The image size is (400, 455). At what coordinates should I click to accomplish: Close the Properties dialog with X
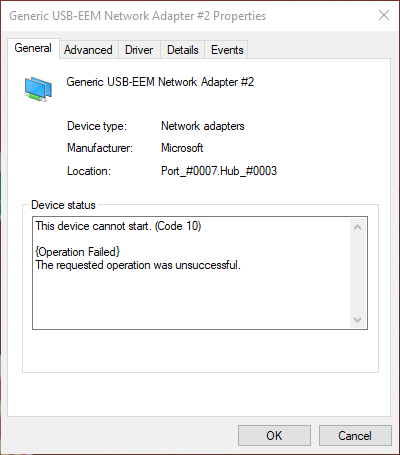384,15
